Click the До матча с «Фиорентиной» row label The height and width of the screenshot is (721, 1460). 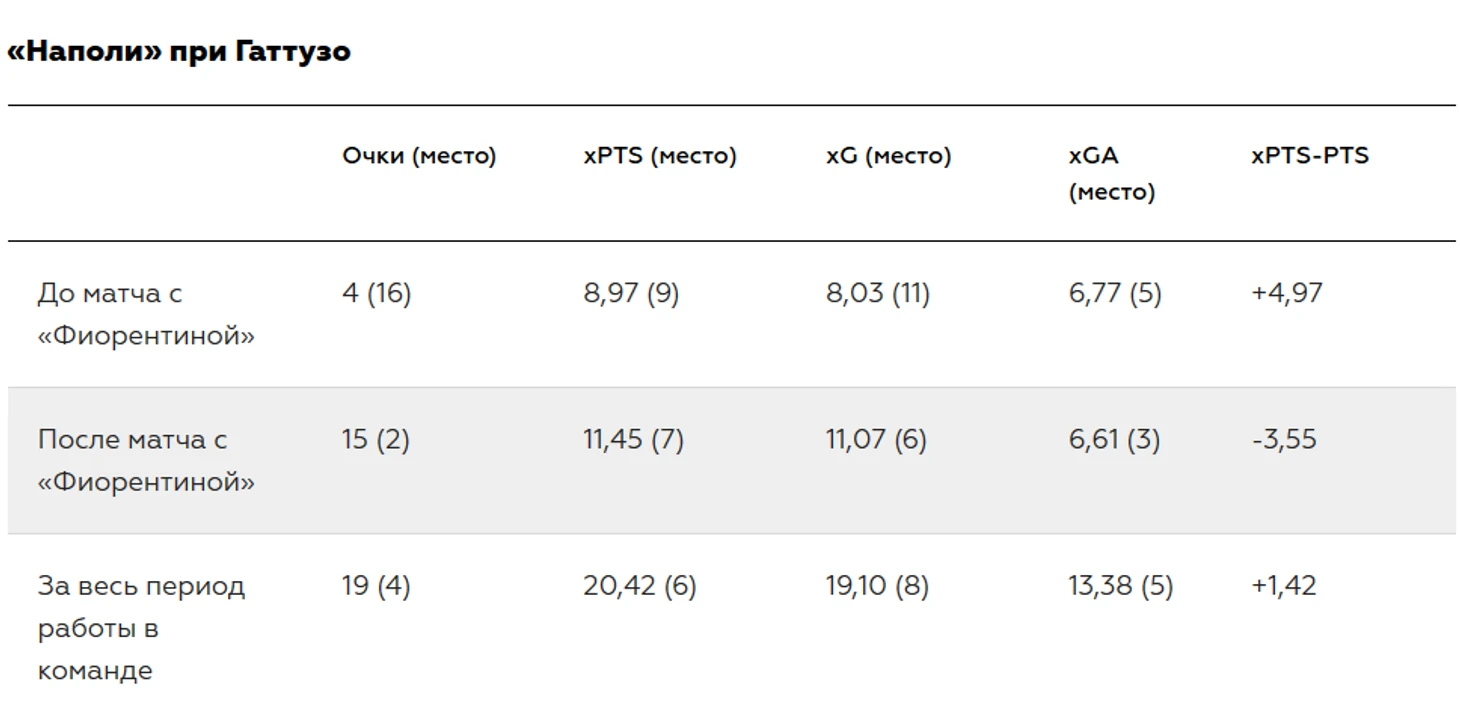146,314
